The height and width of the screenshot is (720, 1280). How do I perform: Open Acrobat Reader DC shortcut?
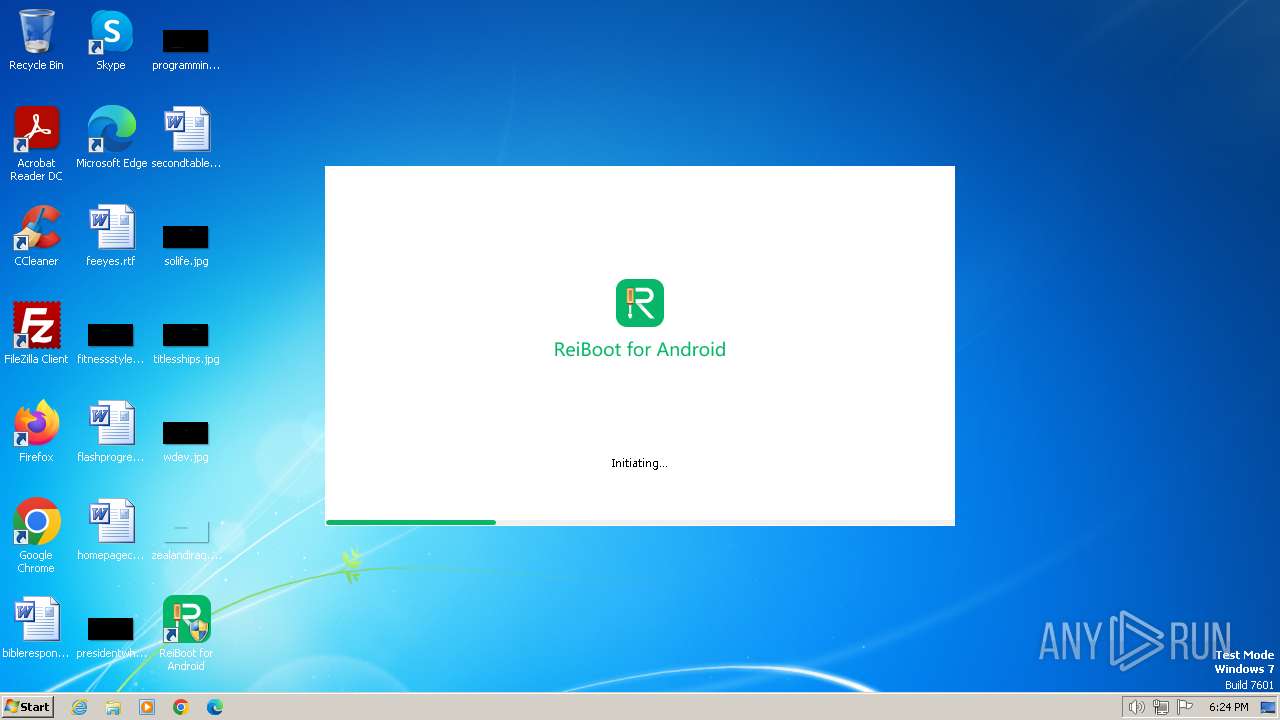click(x=36, y=144)
